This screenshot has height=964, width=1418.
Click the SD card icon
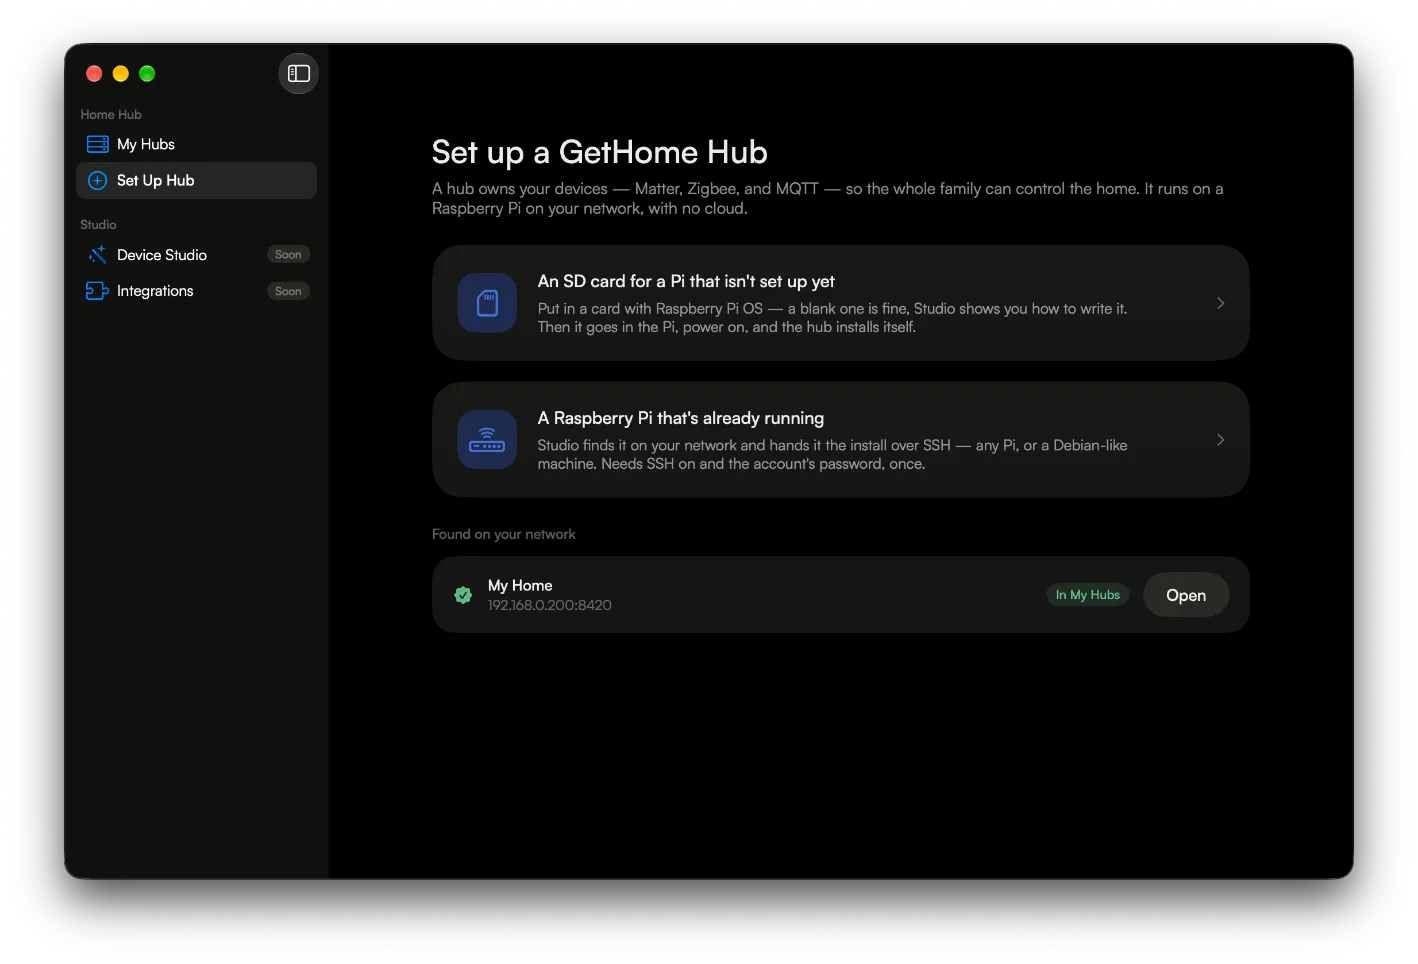click(487, 303)
